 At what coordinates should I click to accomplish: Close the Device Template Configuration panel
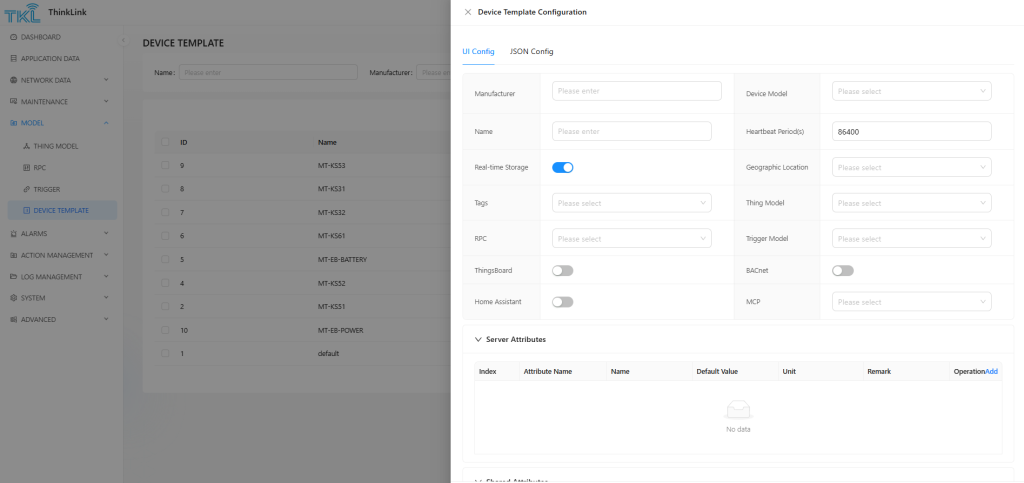(x=468, y=12)
